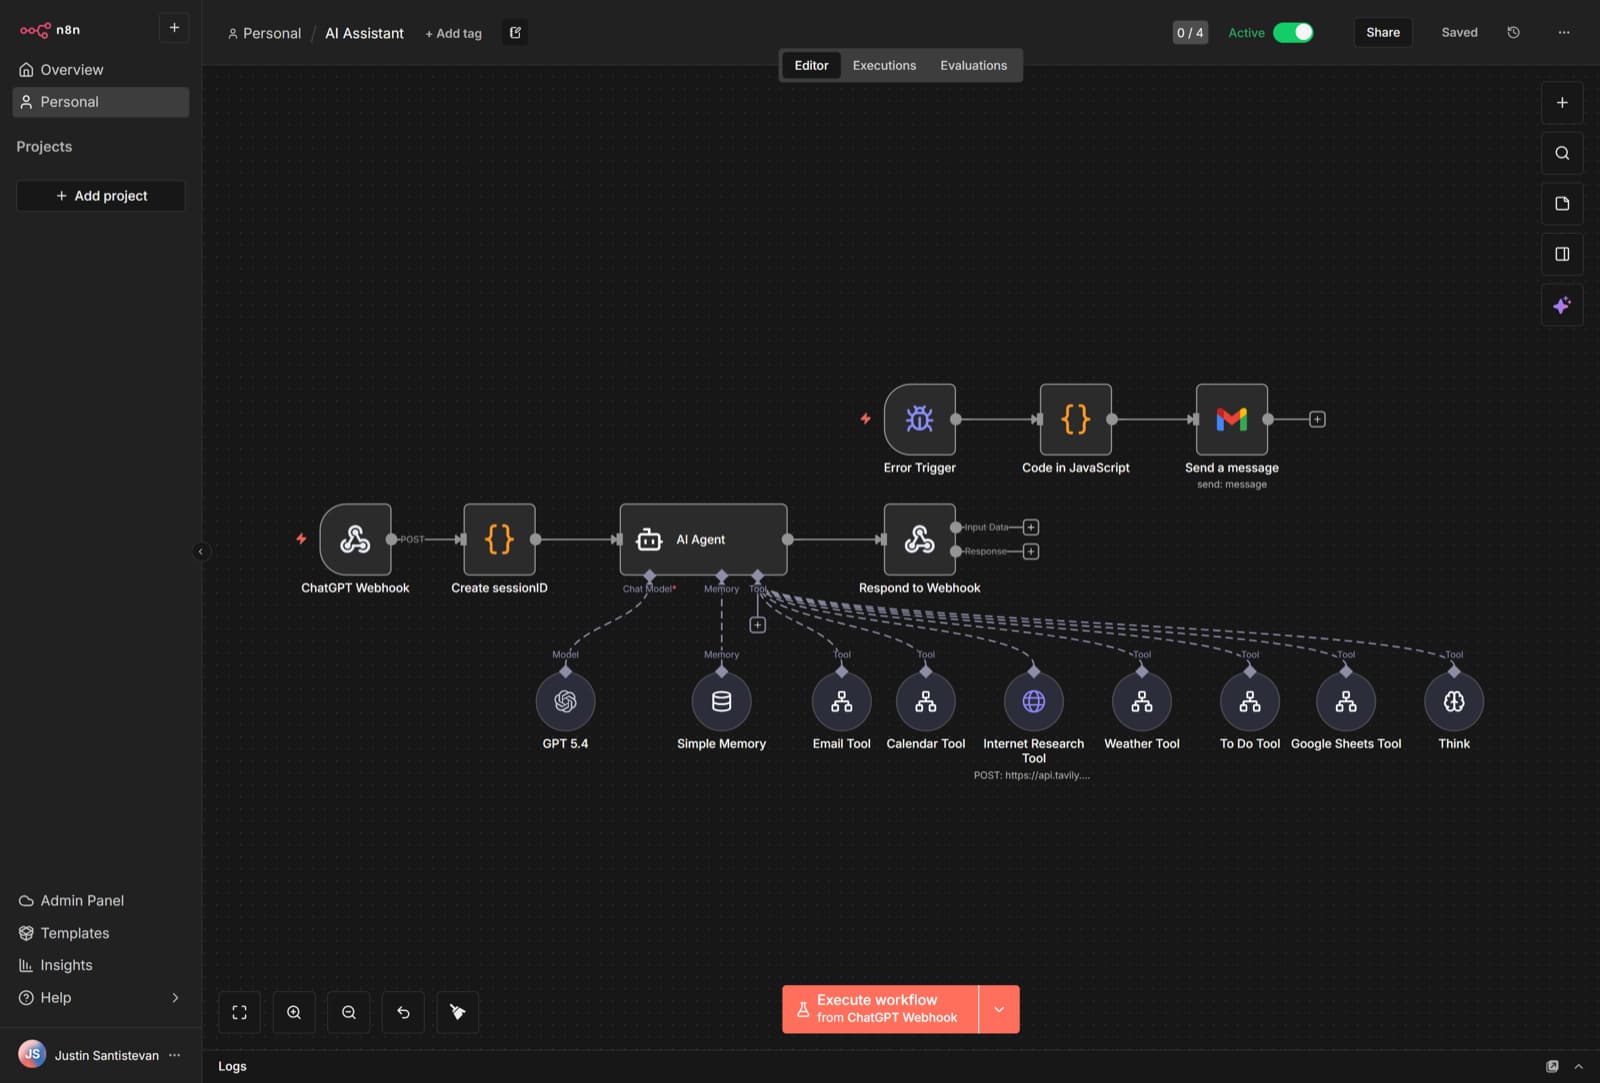Open the workflow more options menu

[1564, 32]
